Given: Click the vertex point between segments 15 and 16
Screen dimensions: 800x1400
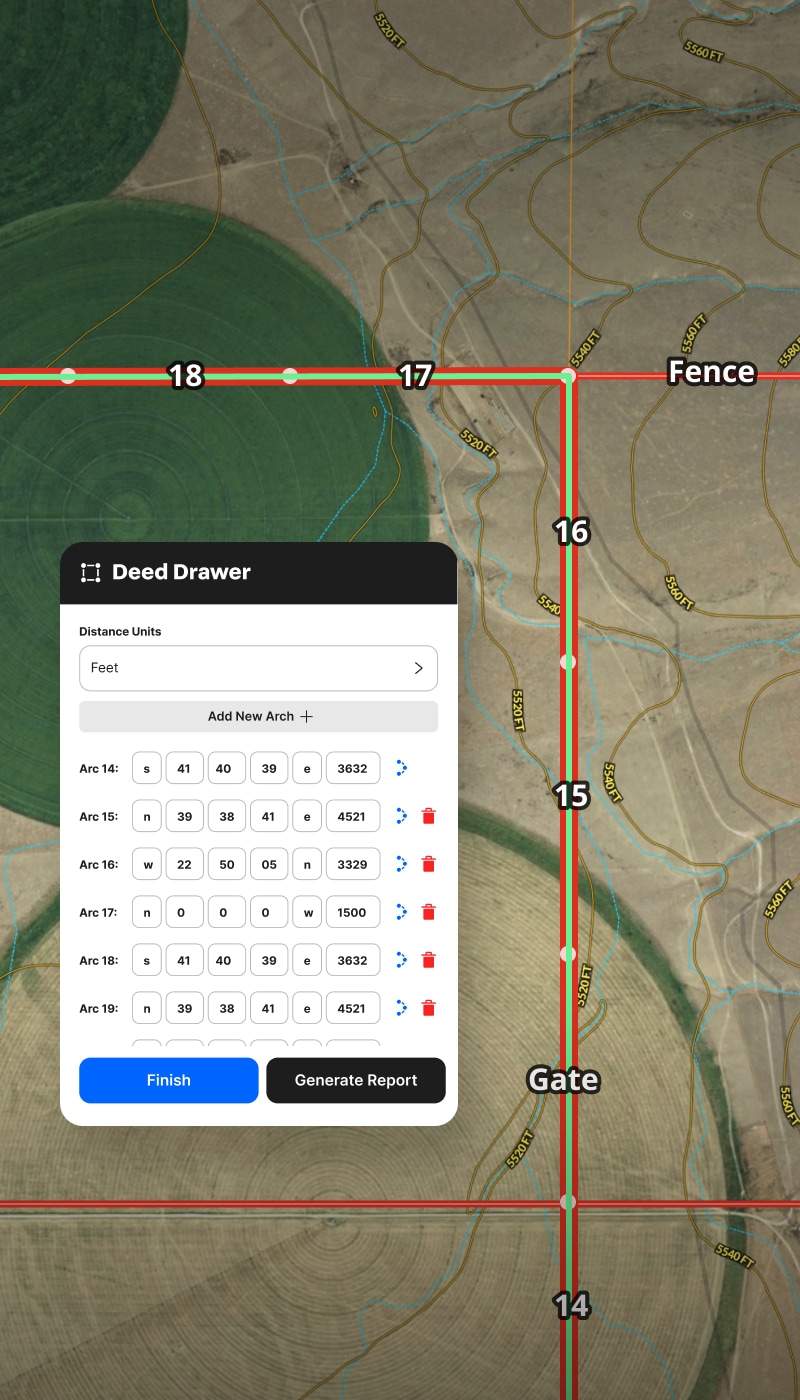Looking at the screenshot, I should click(x=568, y=662).
